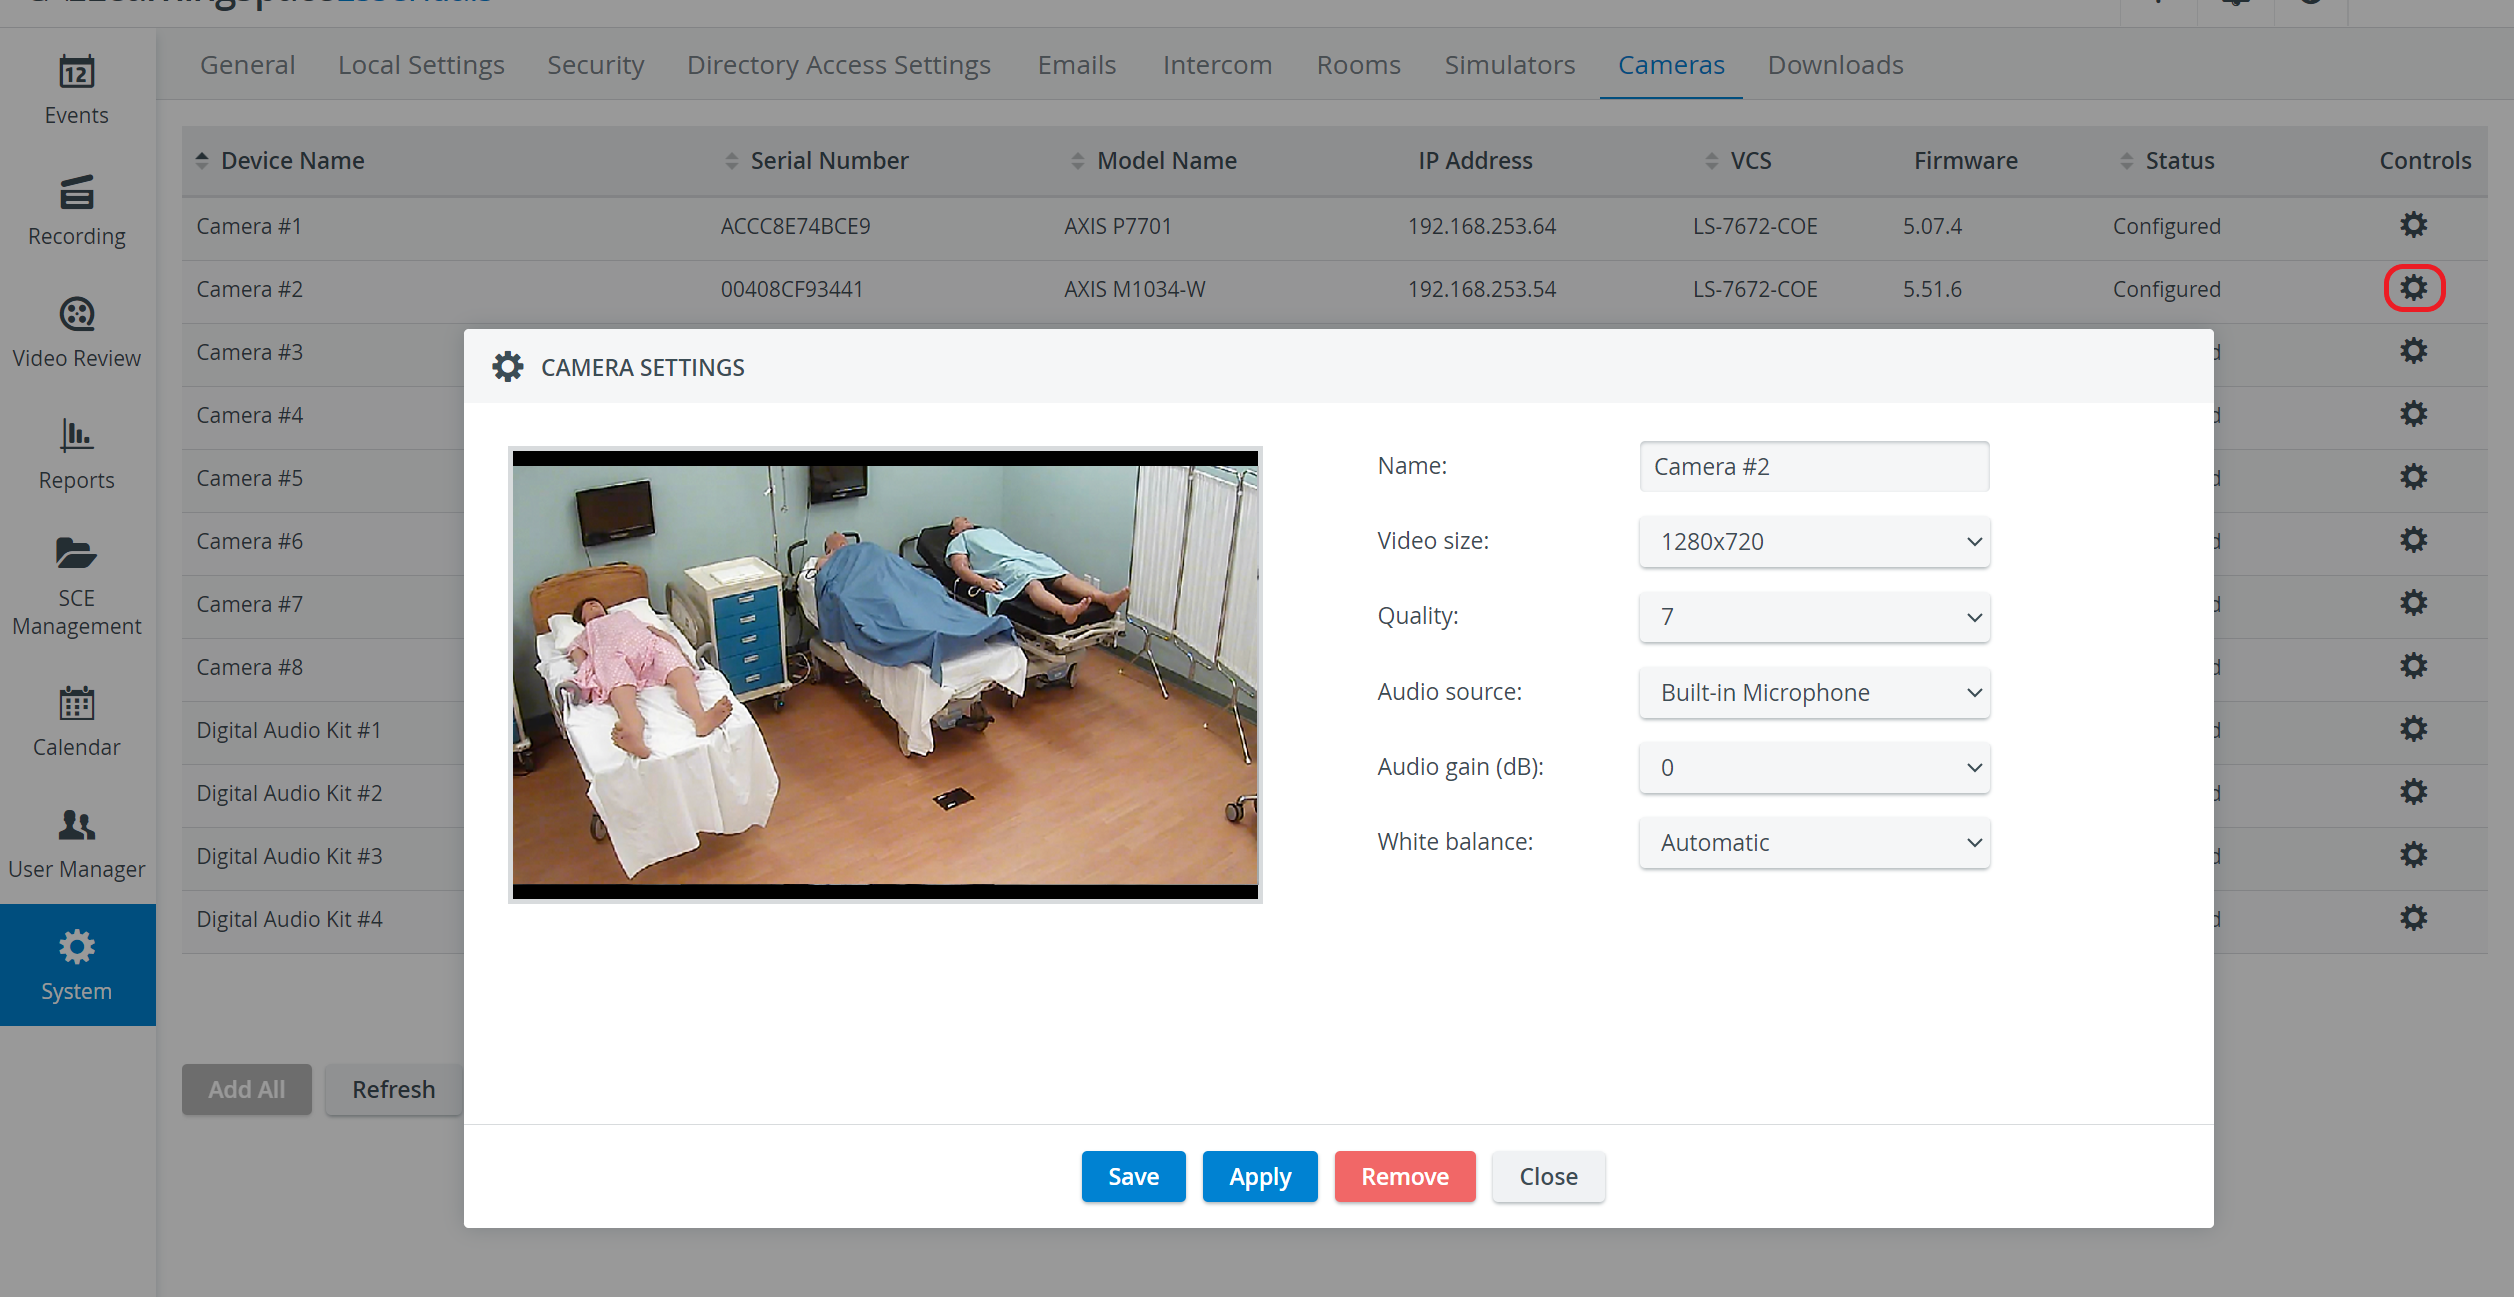This screenshot has width=2514, height=1297.
Task: Switch to the Simulators tab
Action: coord(1509,65)
